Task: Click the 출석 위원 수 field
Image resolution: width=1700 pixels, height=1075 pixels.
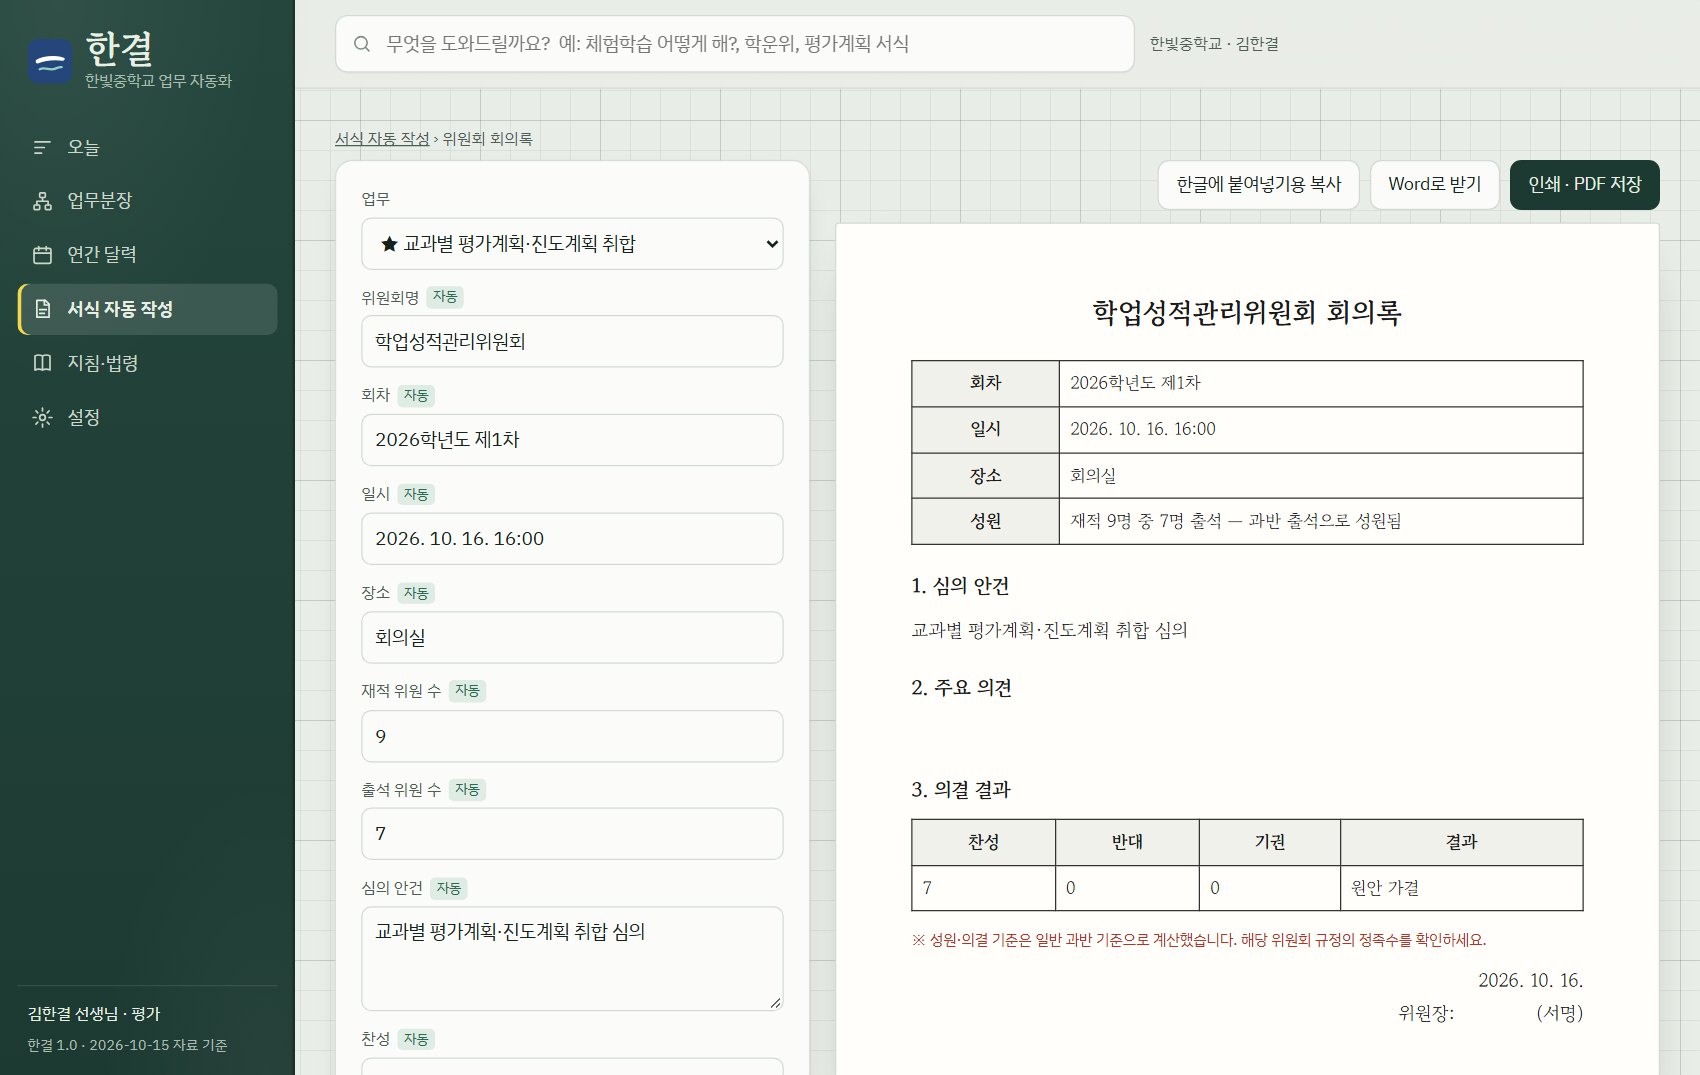Action: point(572,834)
